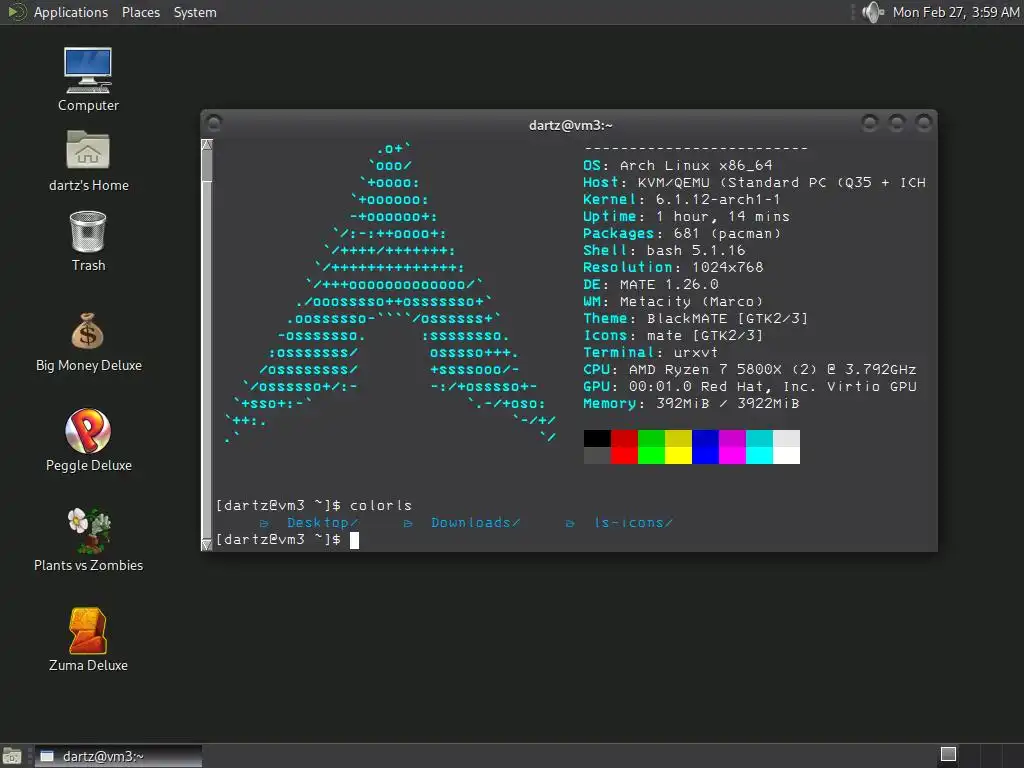
Task: Click the clock showing Mon Feb 27
Action: pos(955,12)
